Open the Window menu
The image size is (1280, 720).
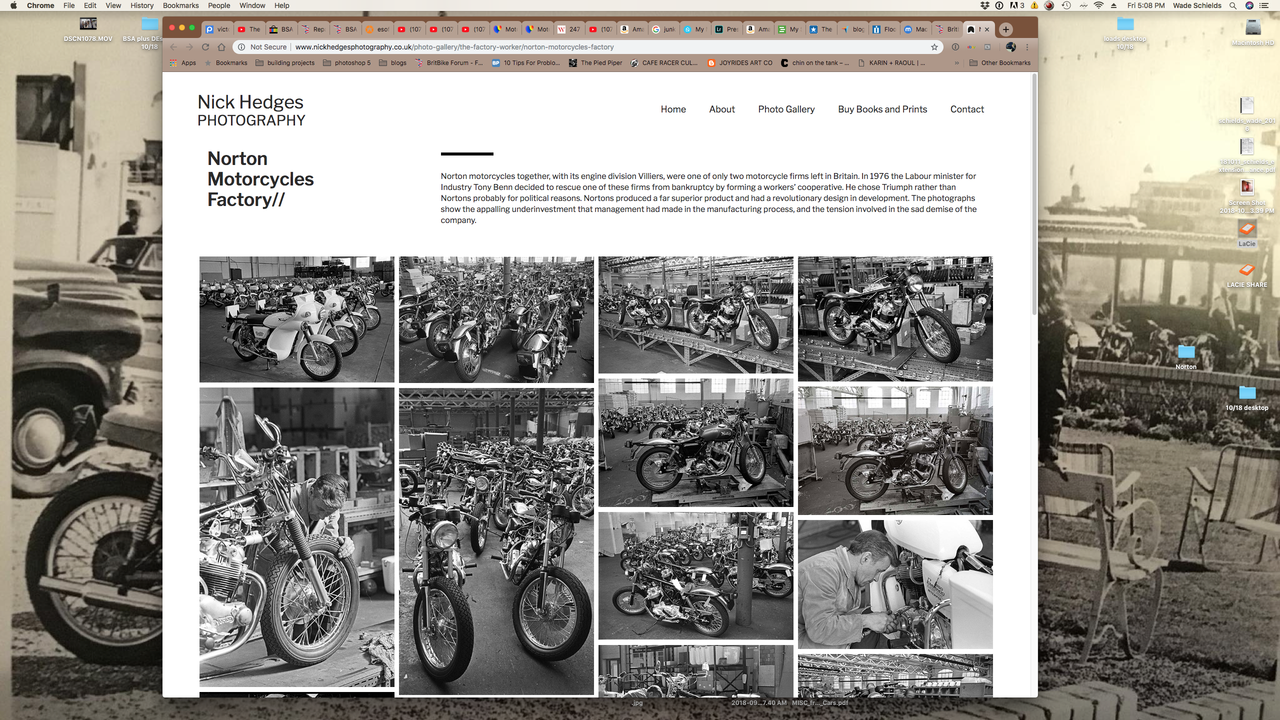[x=252, y=5]
